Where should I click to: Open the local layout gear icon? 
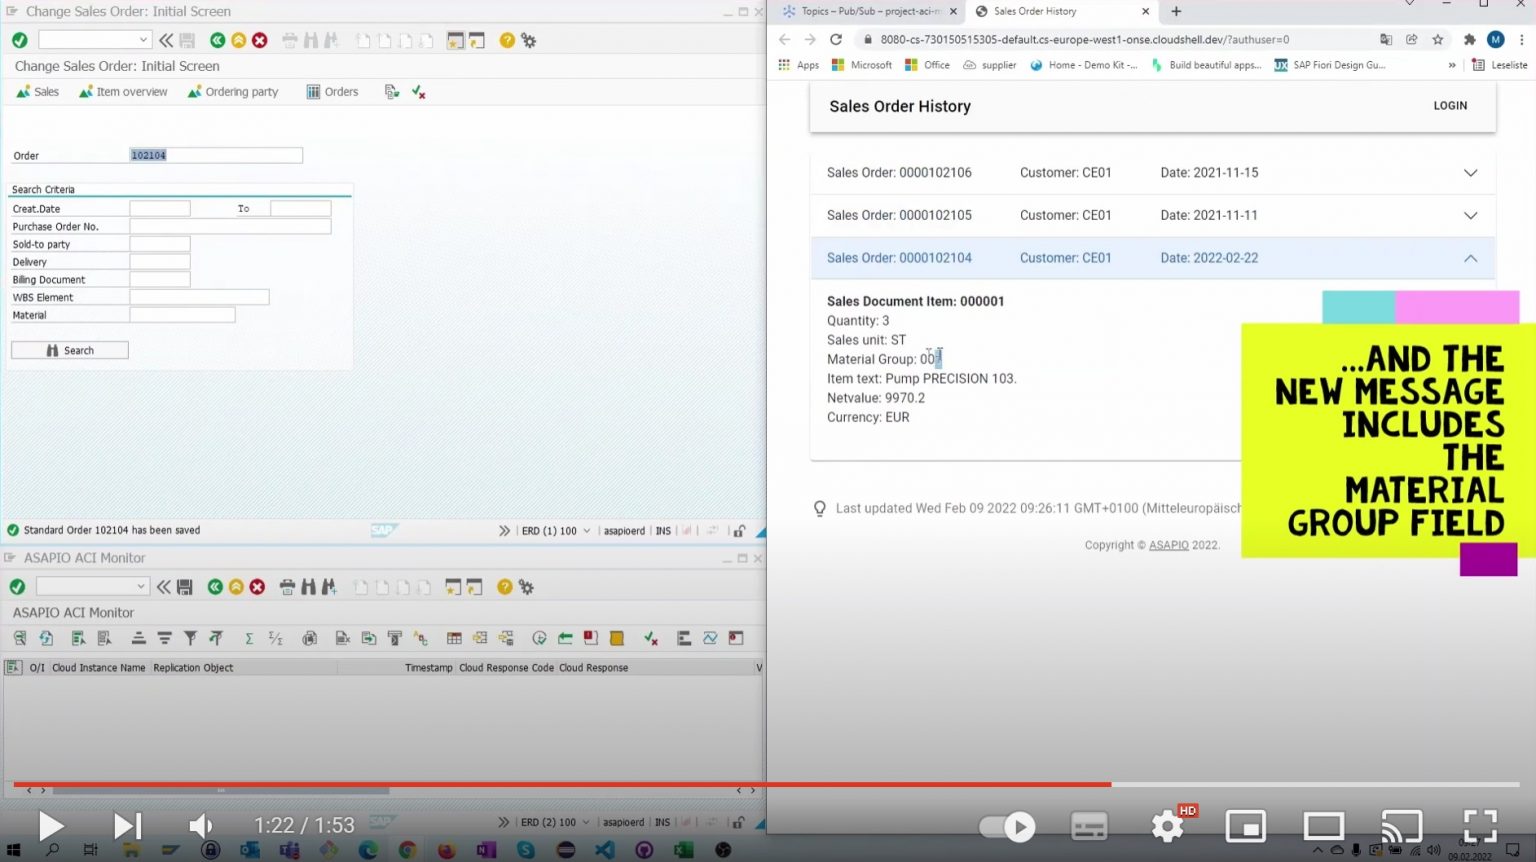point(527,39)
